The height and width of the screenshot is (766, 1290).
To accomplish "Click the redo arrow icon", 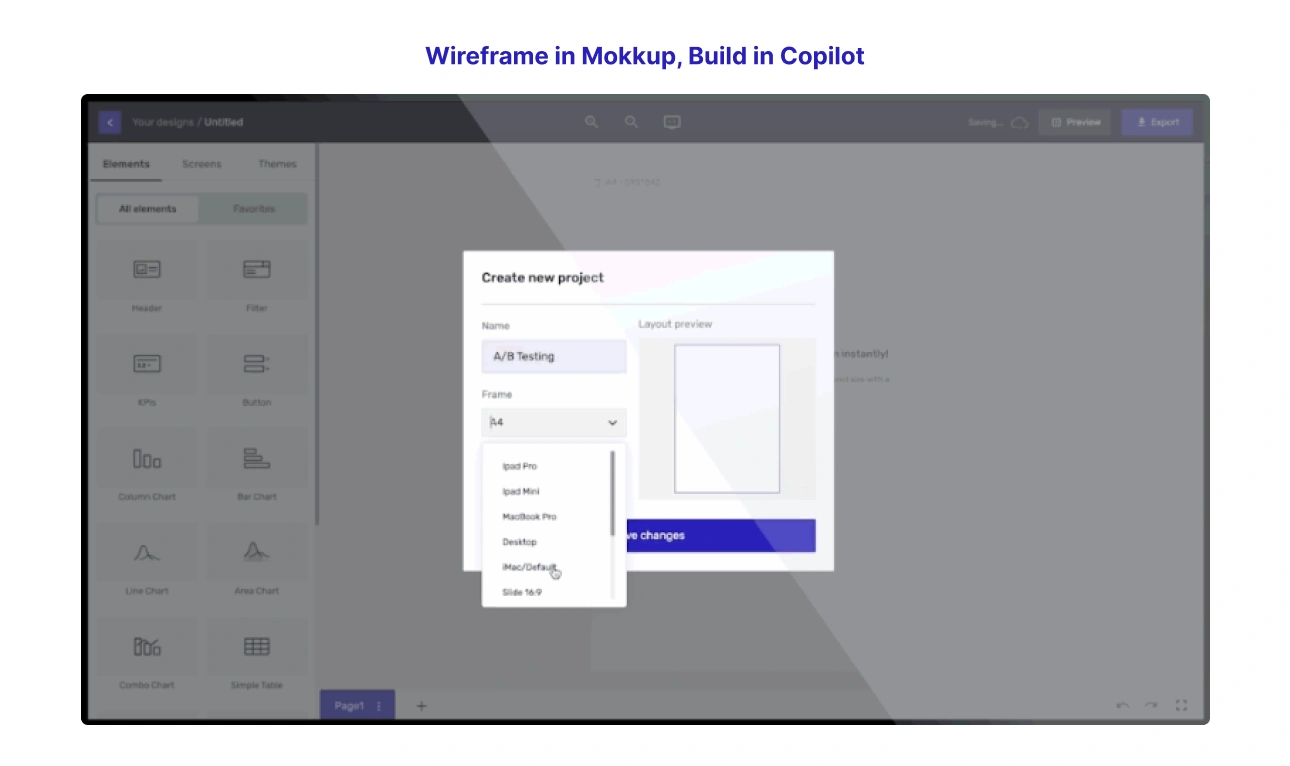I will point(1151,706).
